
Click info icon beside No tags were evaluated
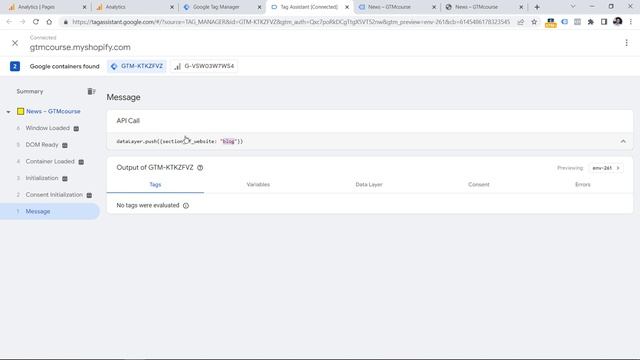tap(186, 206)
